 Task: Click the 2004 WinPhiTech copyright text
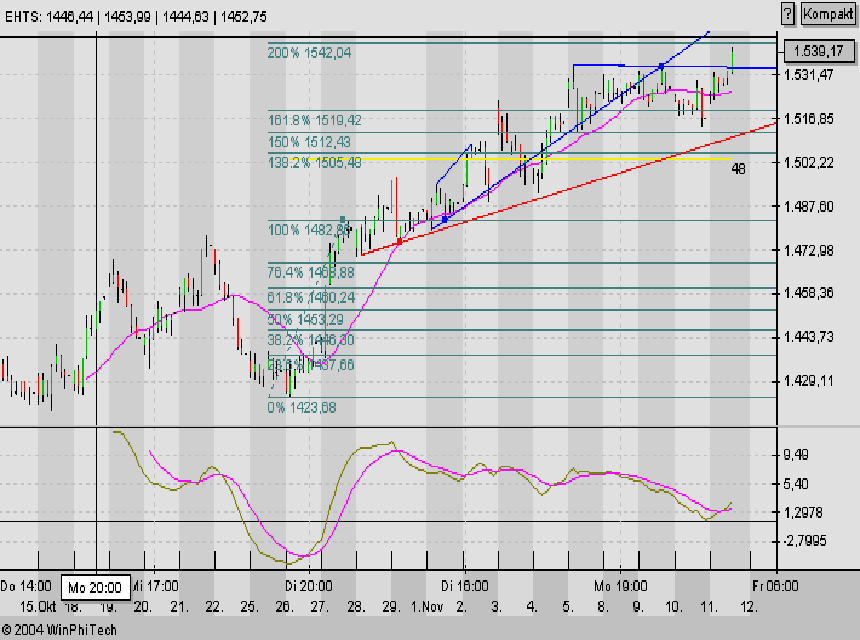[x=59, y=629]
